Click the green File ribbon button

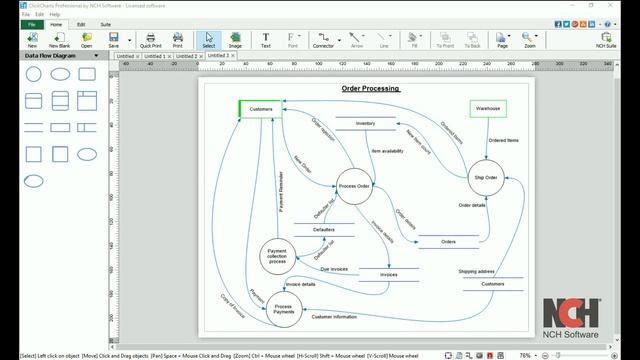[32, 24]
